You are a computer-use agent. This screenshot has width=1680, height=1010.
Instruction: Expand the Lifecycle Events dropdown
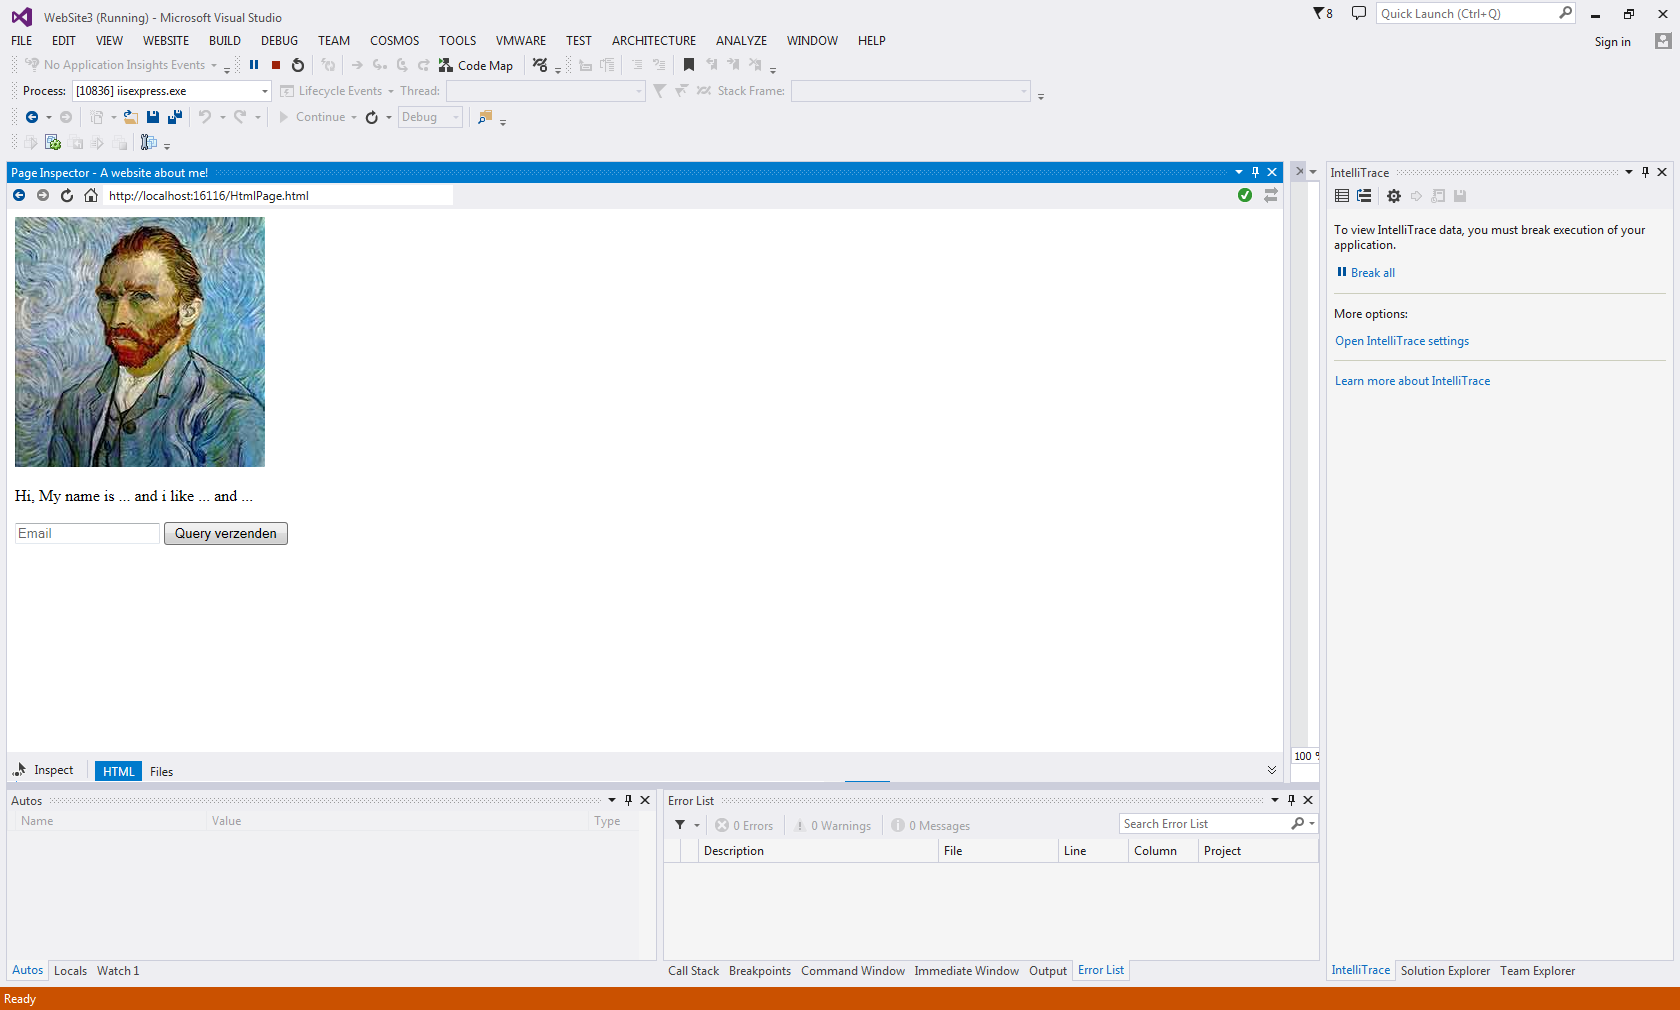tap(390, 90)
